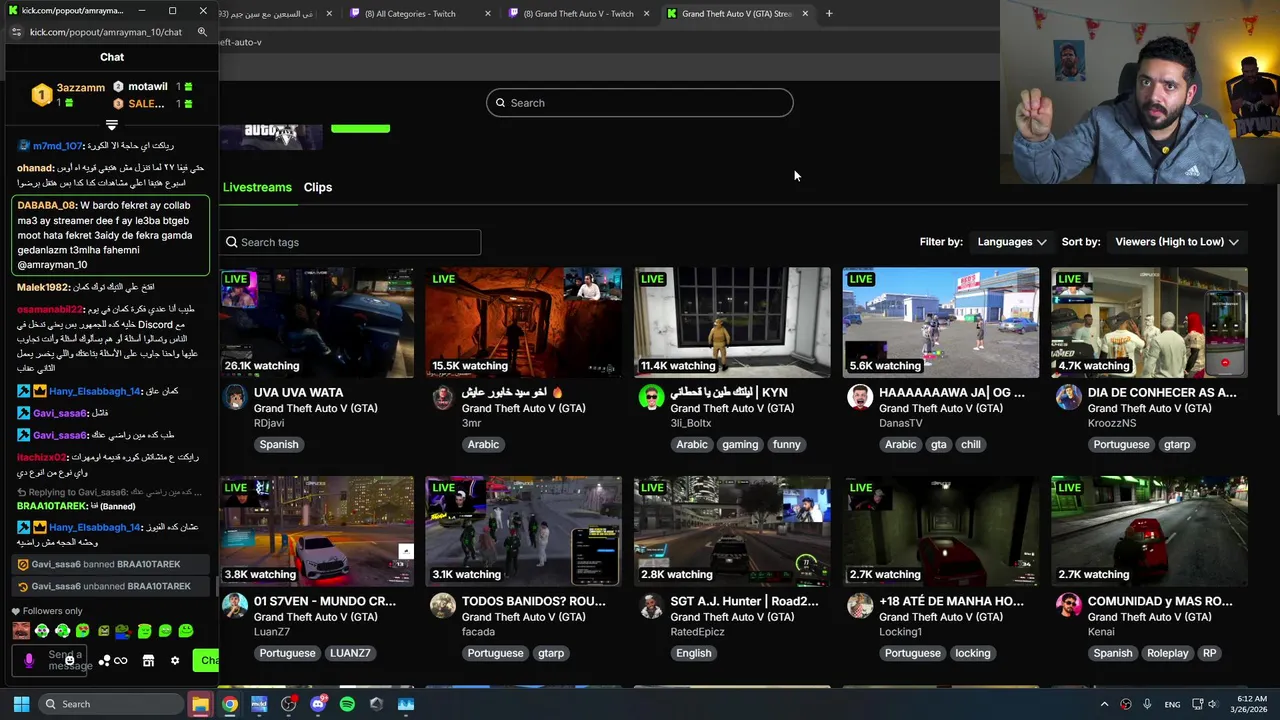Click the ENG language indicator in system tray
Viewport: 1280px width, 720px height.
1172,704
